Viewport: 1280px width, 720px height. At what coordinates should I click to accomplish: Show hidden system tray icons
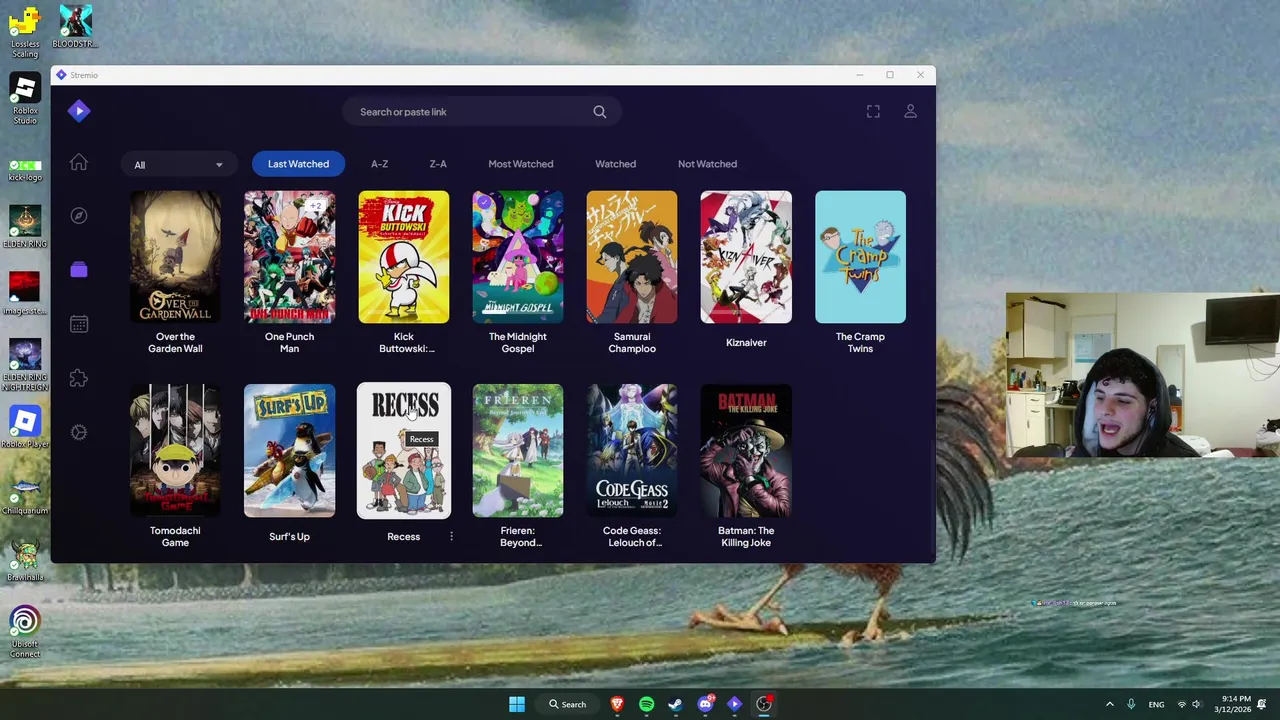point(1109,704)
